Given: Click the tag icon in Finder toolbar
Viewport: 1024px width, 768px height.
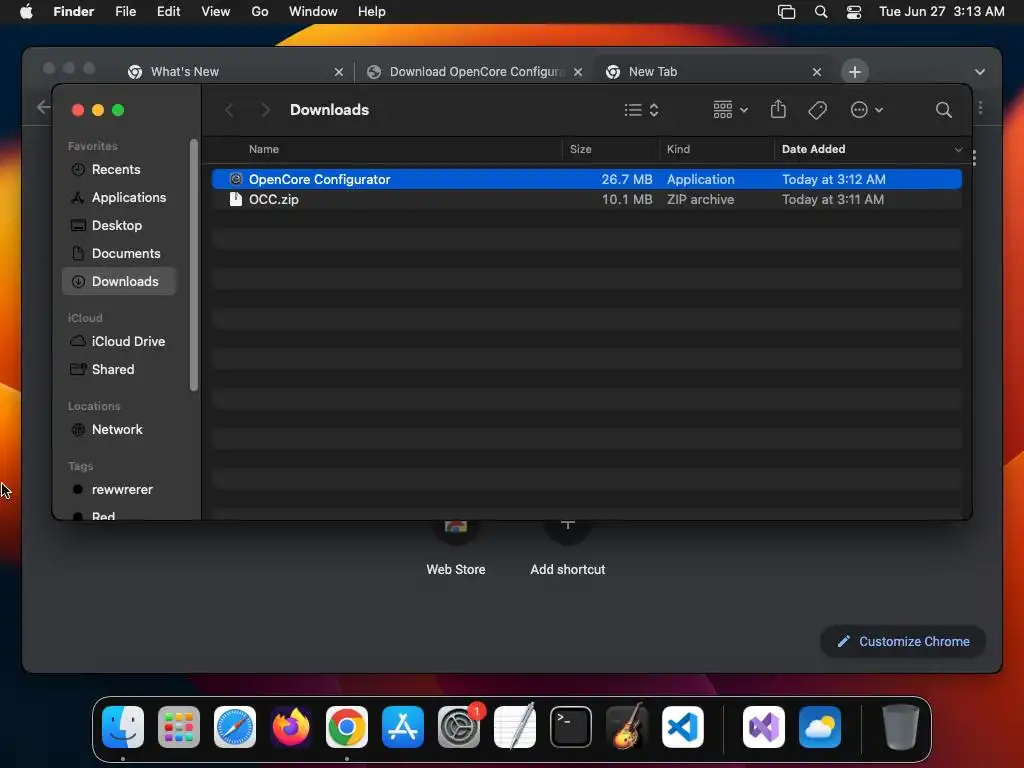Looking at the screenshot, I should [817, 110].
